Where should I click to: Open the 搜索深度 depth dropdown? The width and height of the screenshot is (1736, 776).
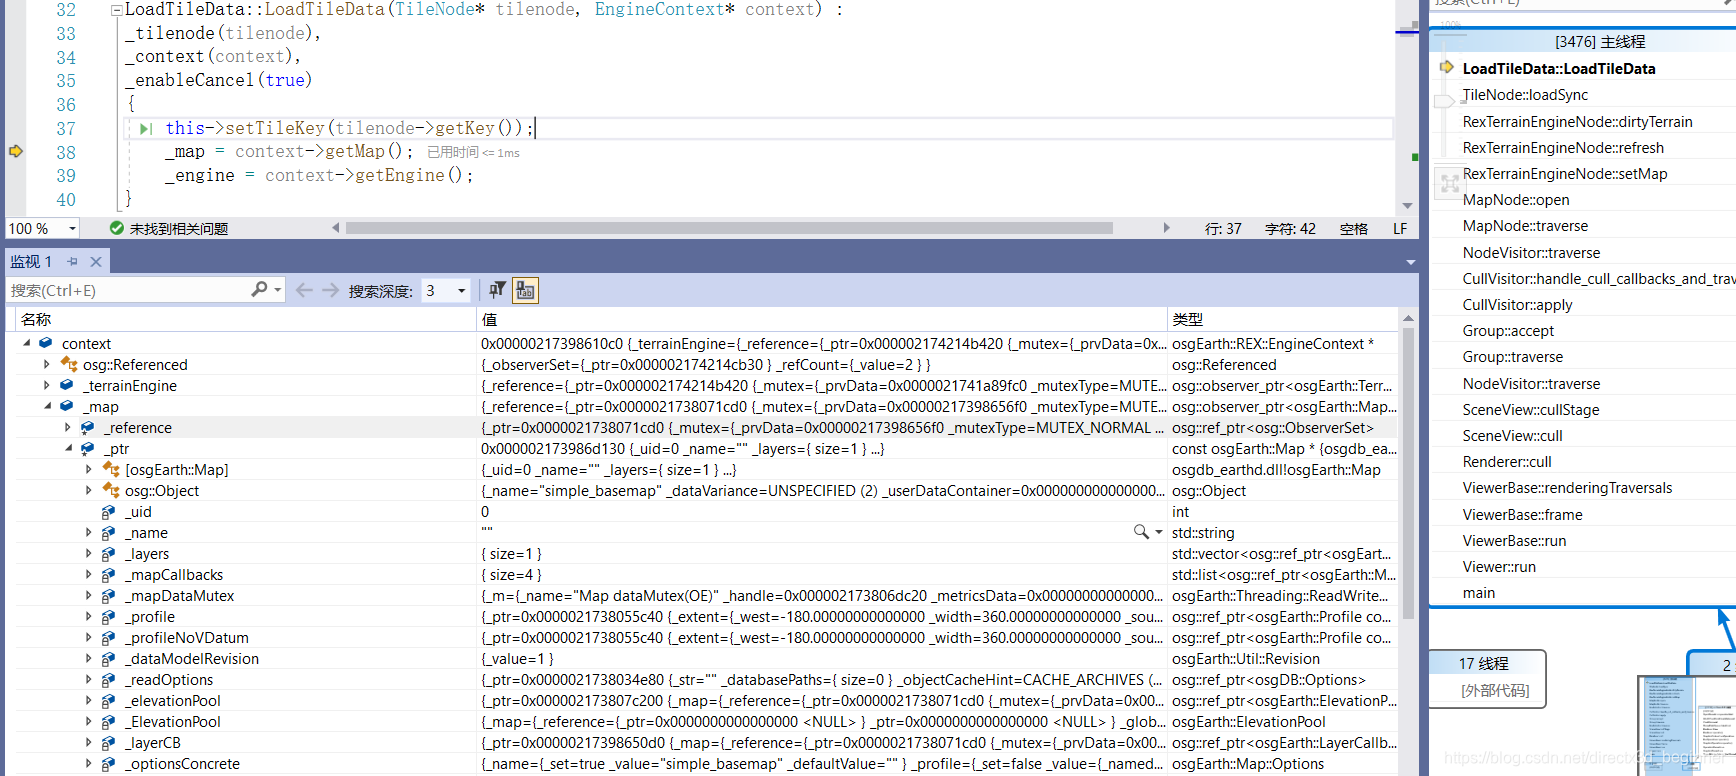point(461,291)
